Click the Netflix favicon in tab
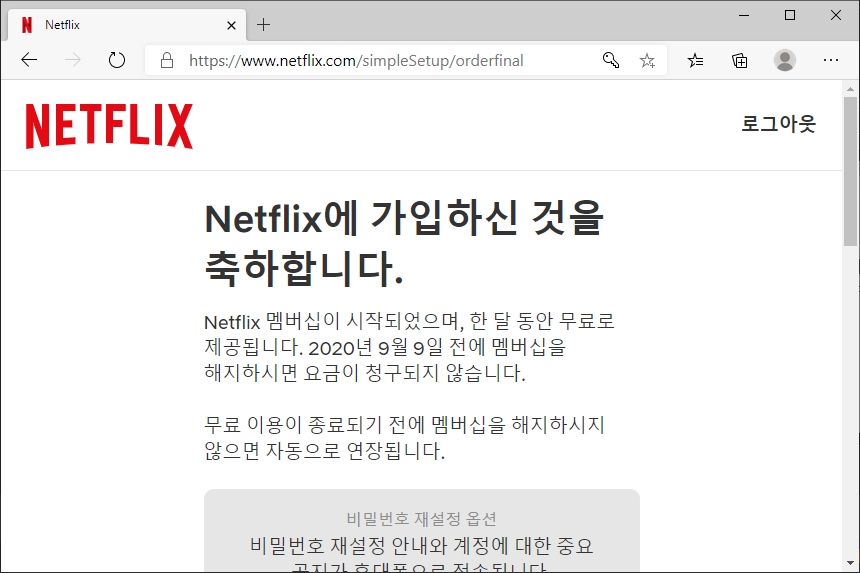Image resolution: width=860 pixels, height=573 pixels. point(26,25)
